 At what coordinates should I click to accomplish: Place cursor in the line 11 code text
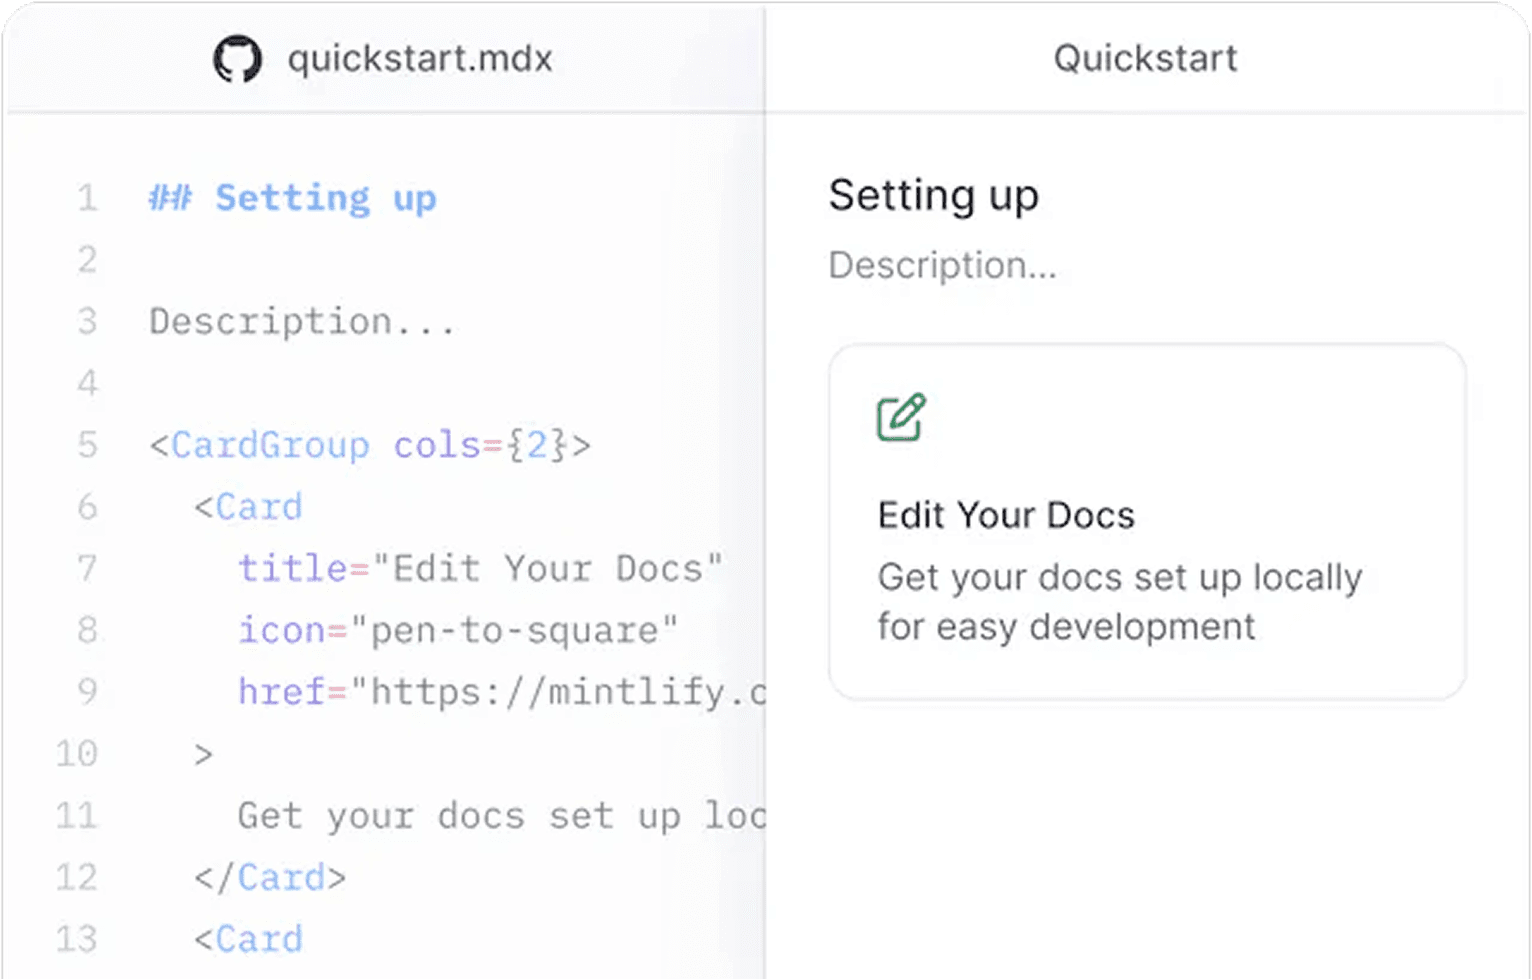499,816
